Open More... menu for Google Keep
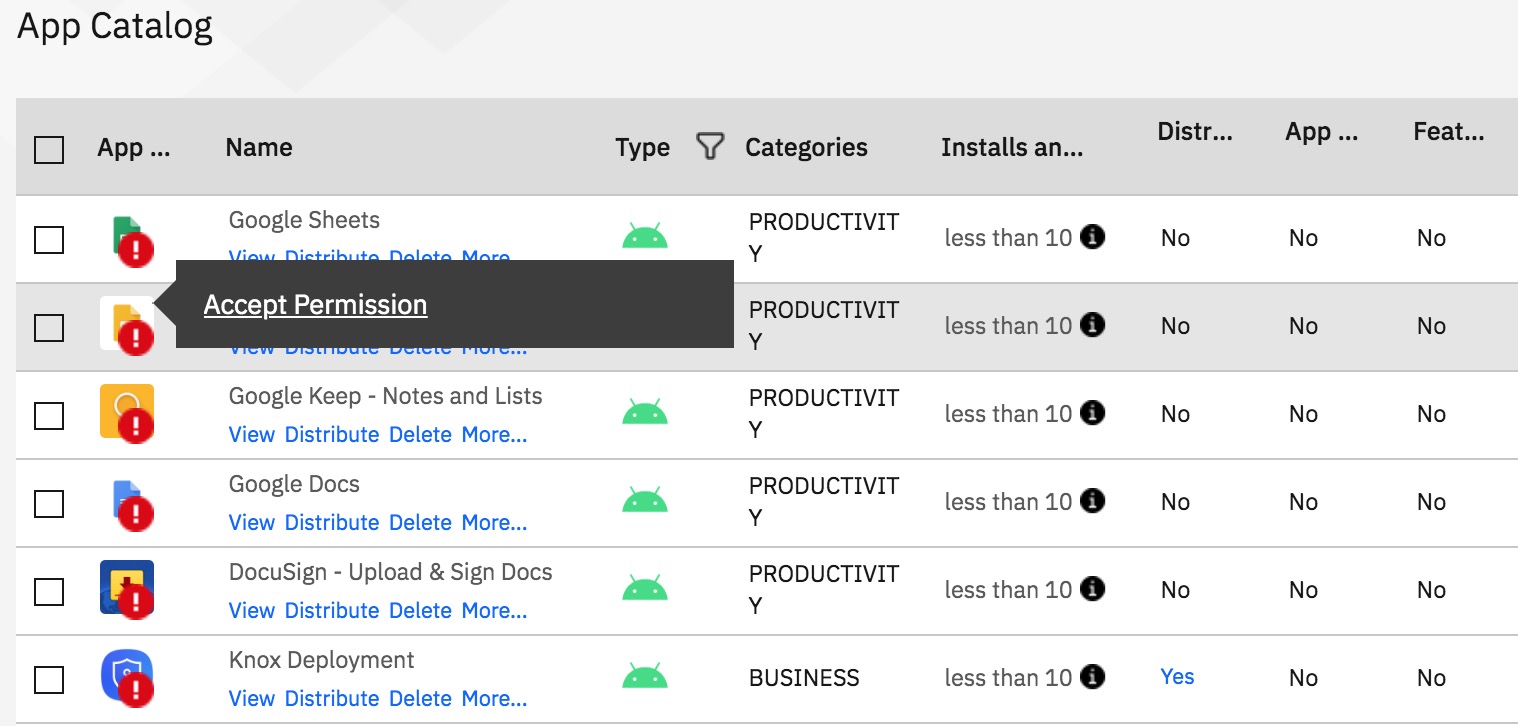Viewport: 1518px width, 726px height. coord(494,435)
